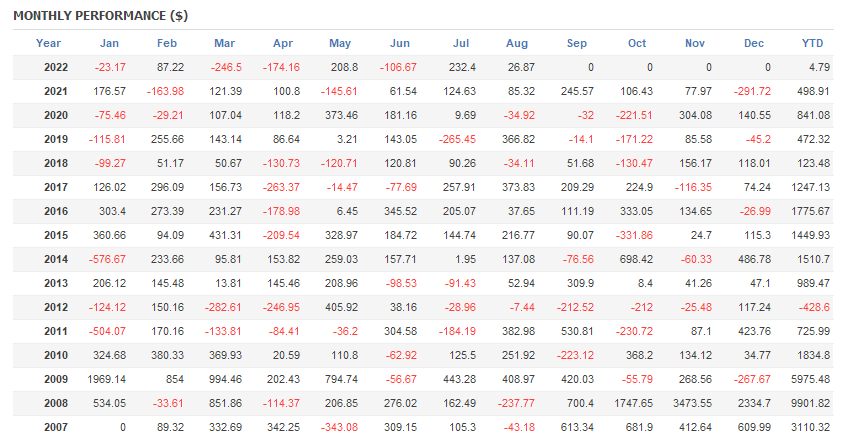Click the 2019 year row label
This screenshot has width=847, height=442.
click(58, 138)
